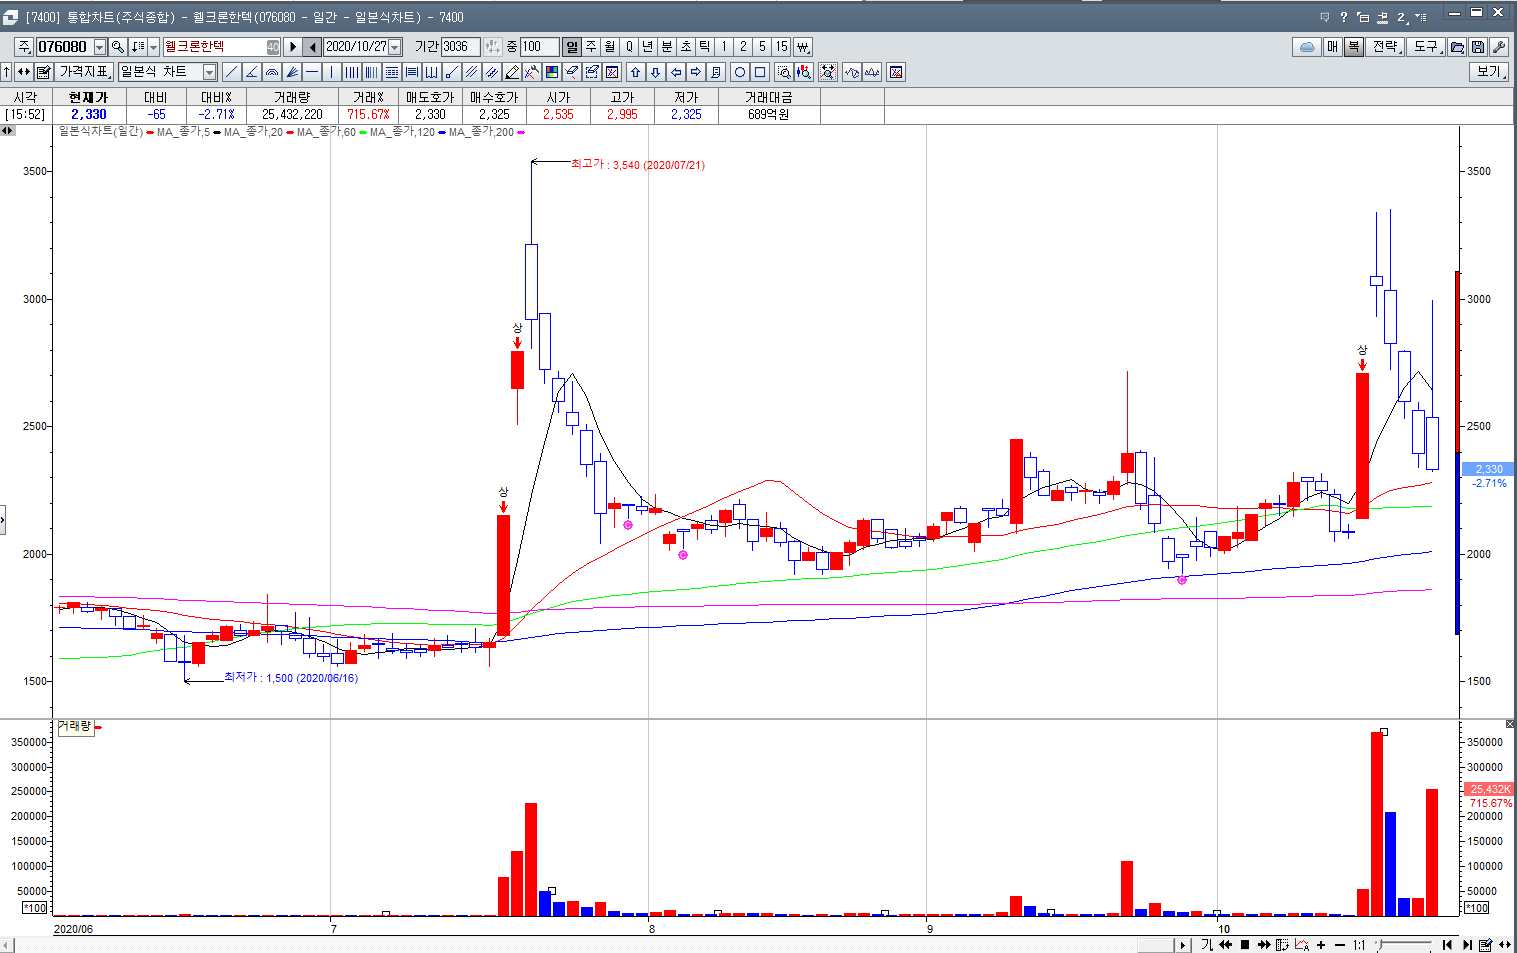
Task: Click the jump to last bar button
Action: pyautogui.click(x=1467, y=945)
